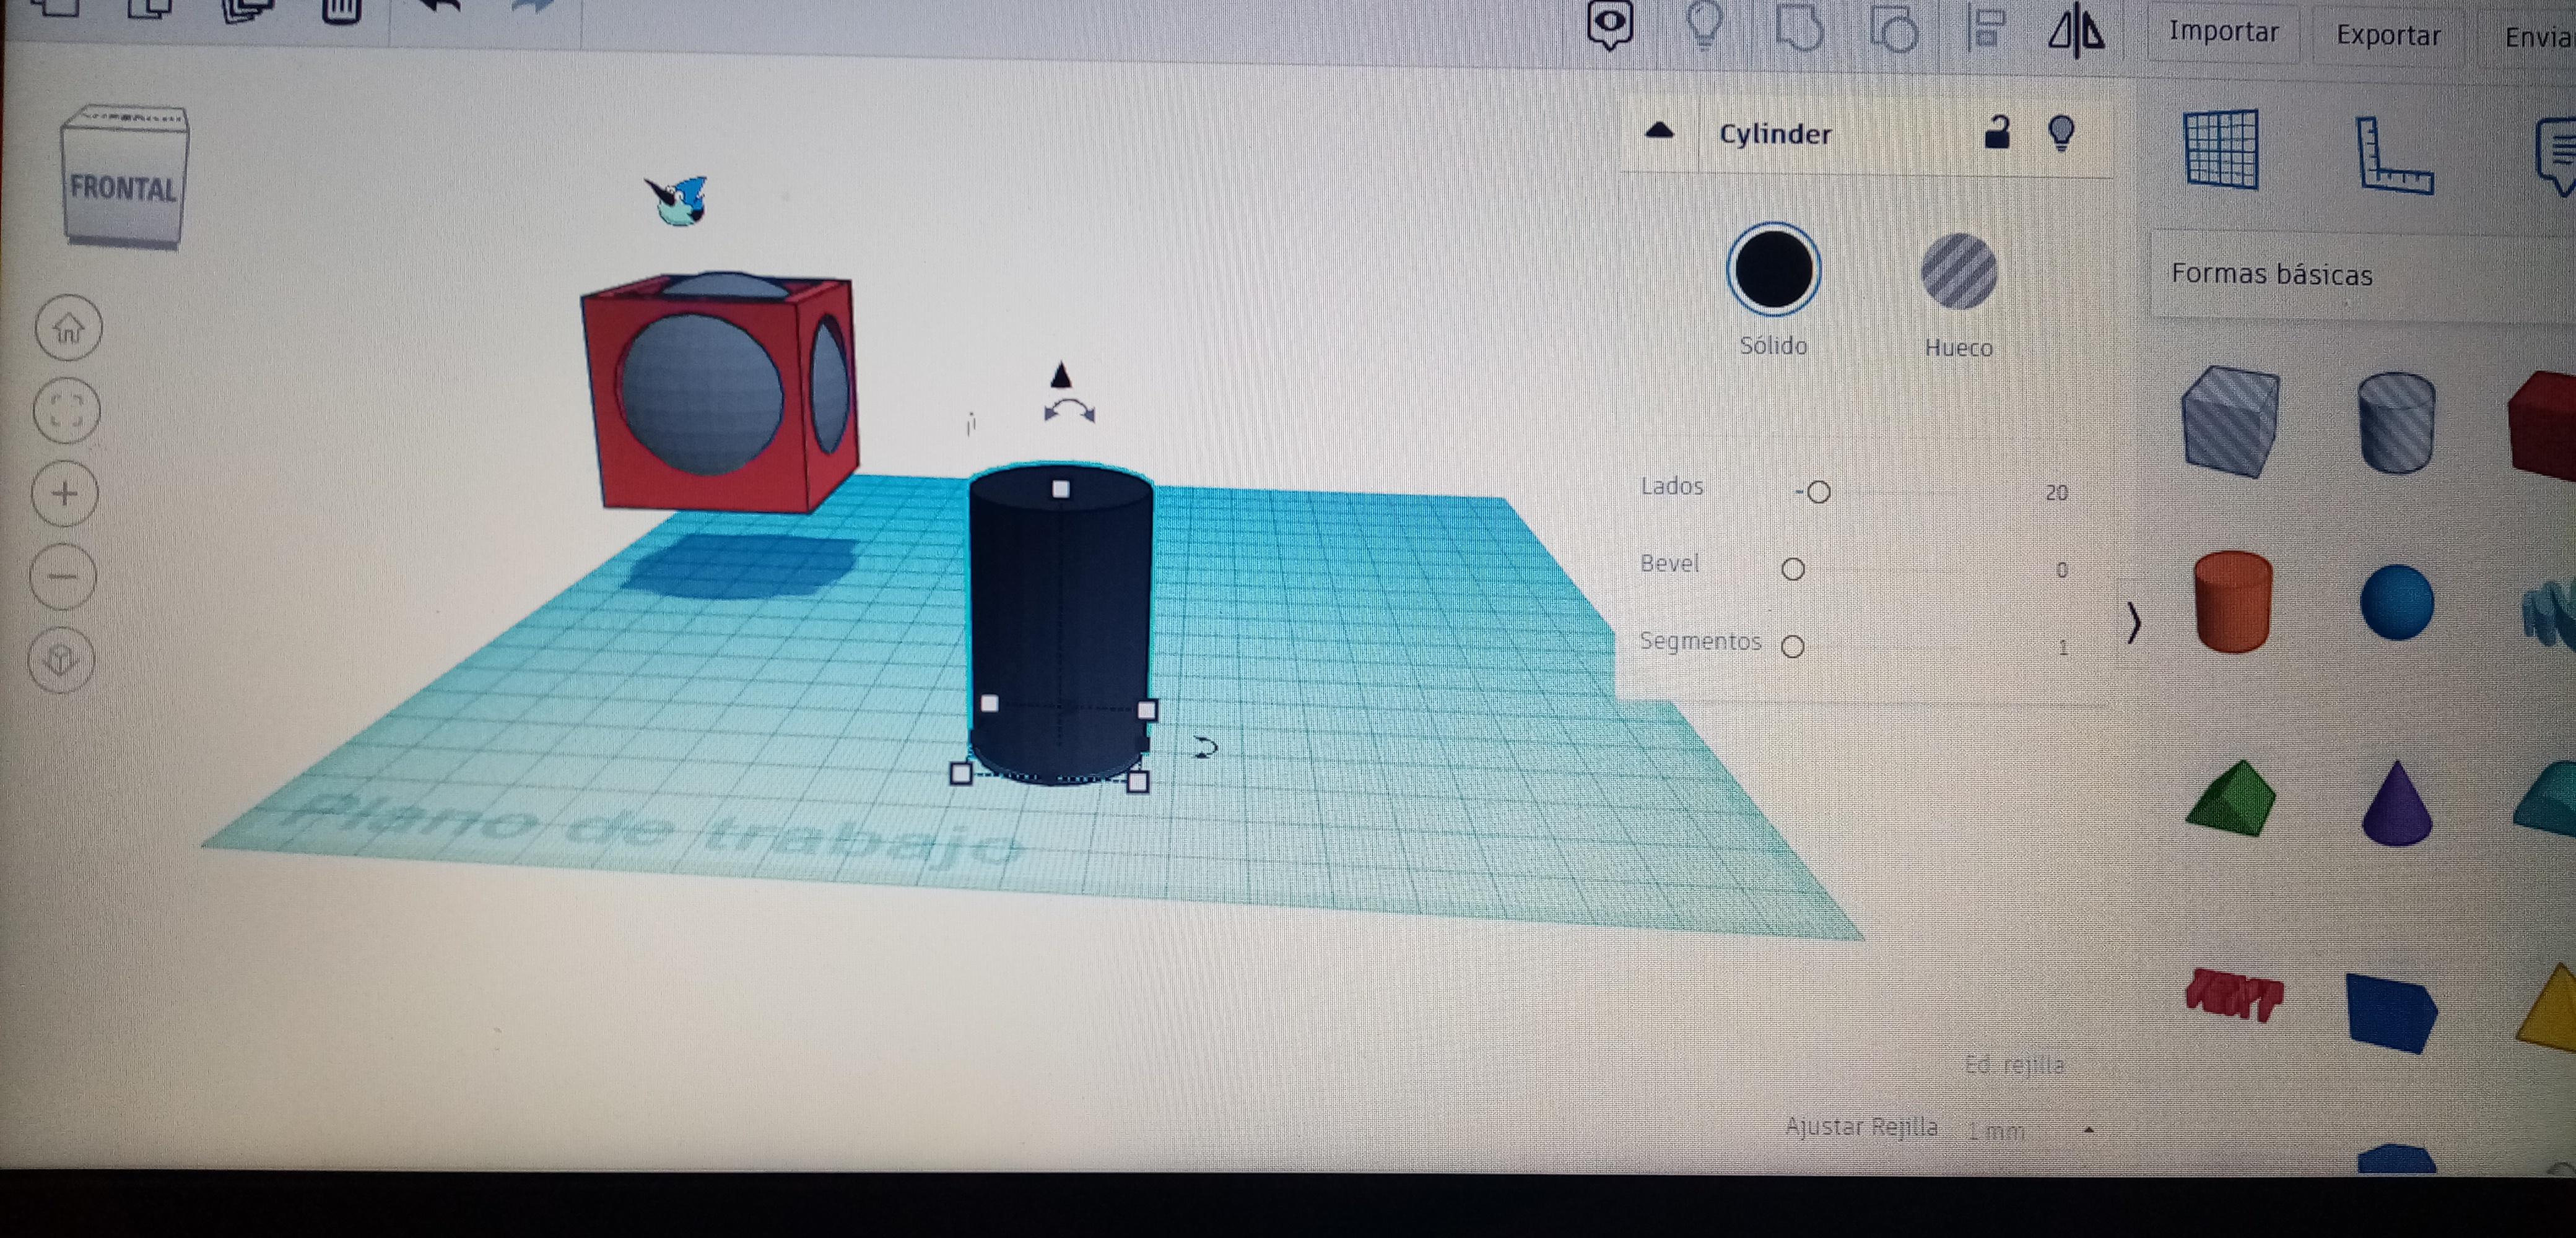Toggle the lock editing padlock icon
The height and width of the screenshot is (1238, 2576).
click(x=1996, y=133)
